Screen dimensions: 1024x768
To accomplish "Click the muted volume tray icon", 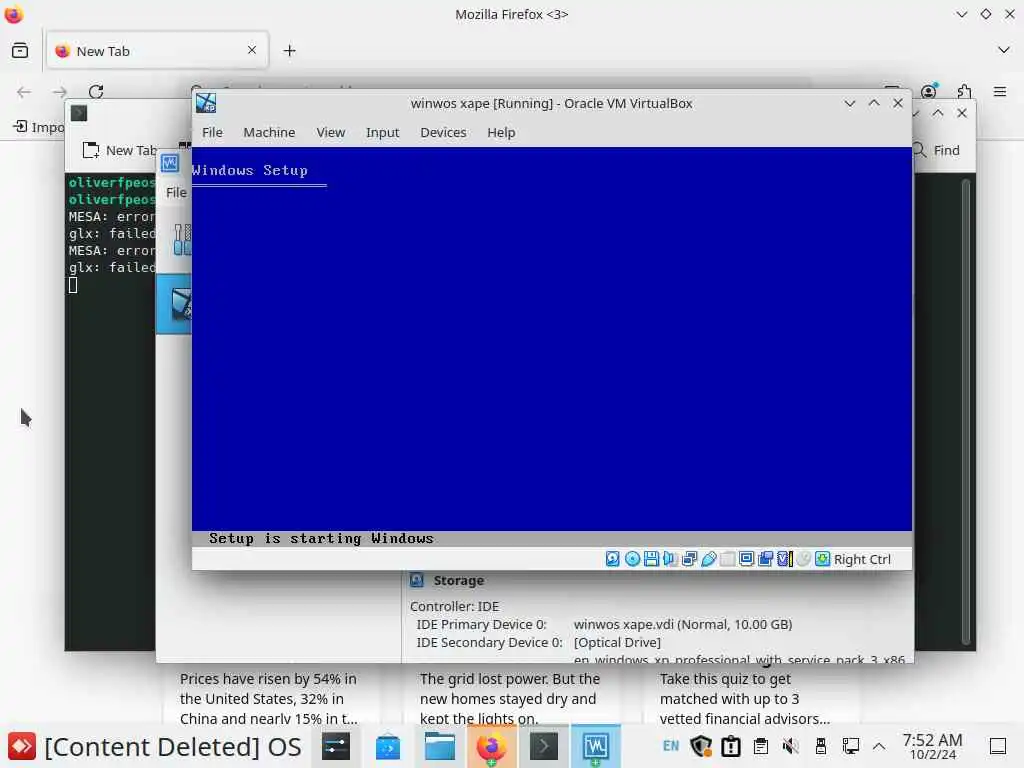I will [791, 746].
